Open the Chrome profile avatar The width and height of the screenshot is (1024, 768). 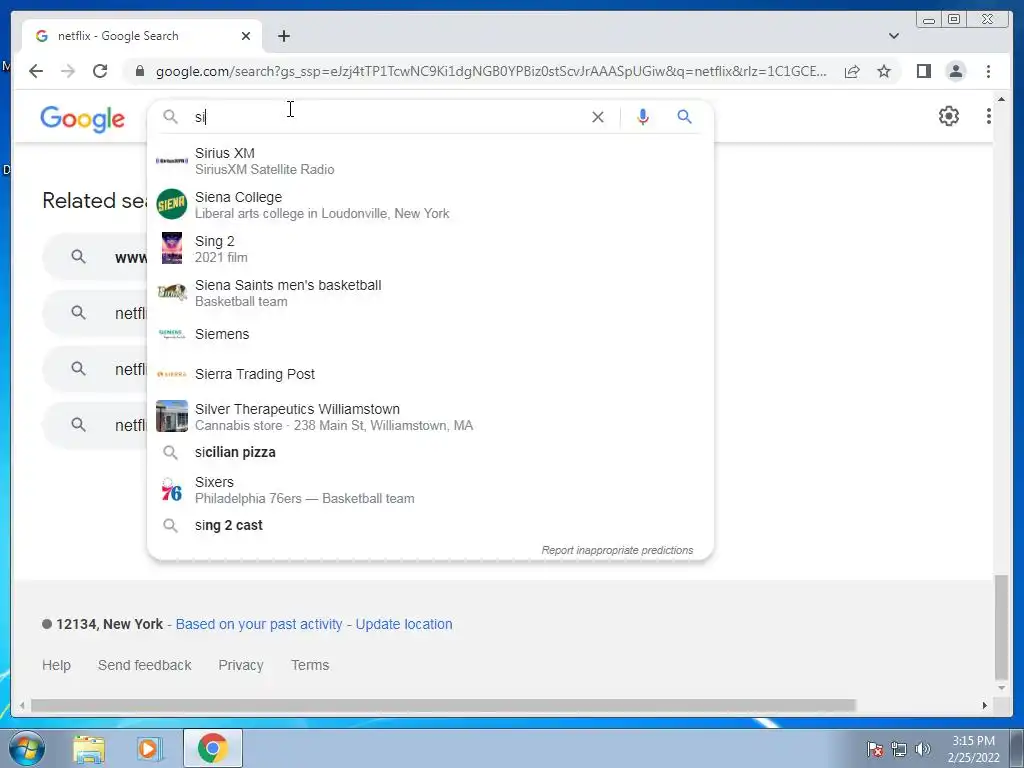[955, 71]
